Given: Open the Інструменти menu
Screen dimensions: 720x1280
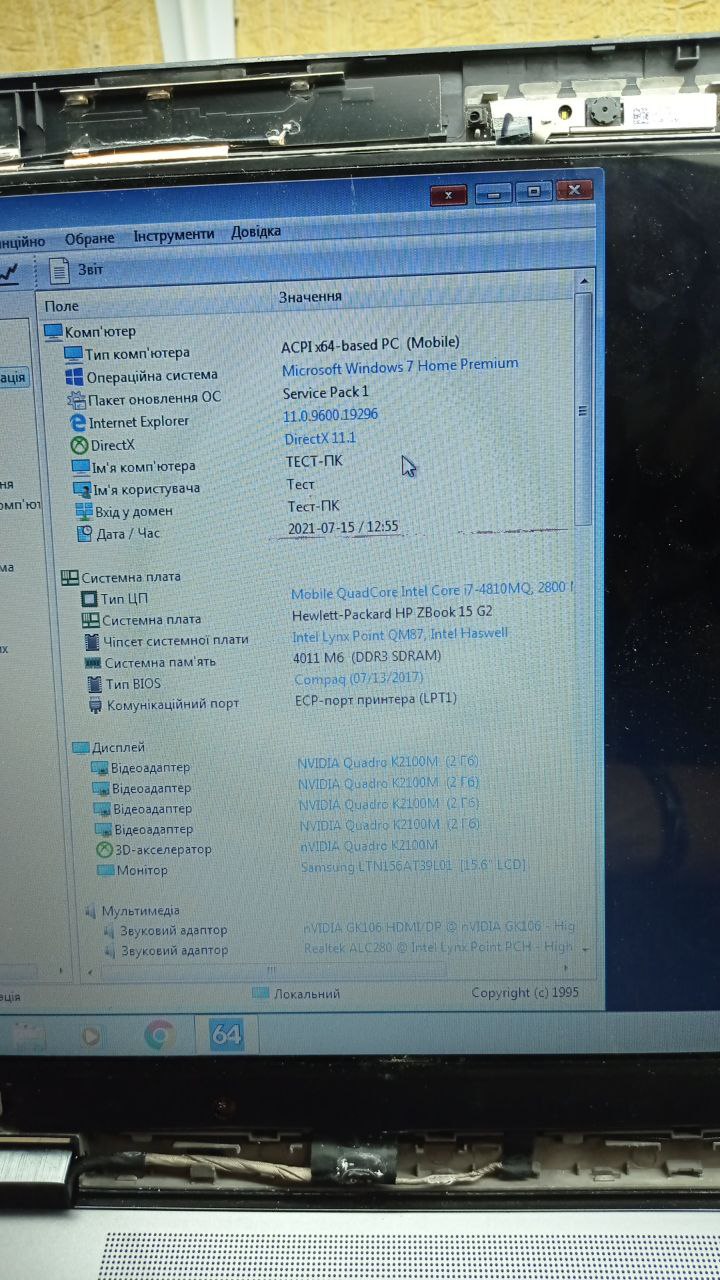Looking at the screenshot, I should [174, 234].
